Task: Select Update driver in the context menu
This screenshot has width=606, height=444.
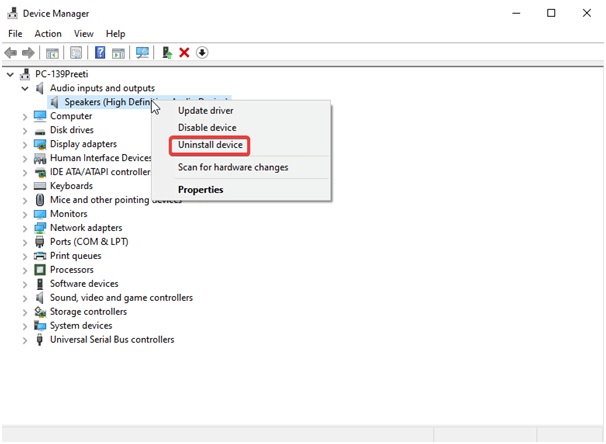Action: [x=205, y=111]
